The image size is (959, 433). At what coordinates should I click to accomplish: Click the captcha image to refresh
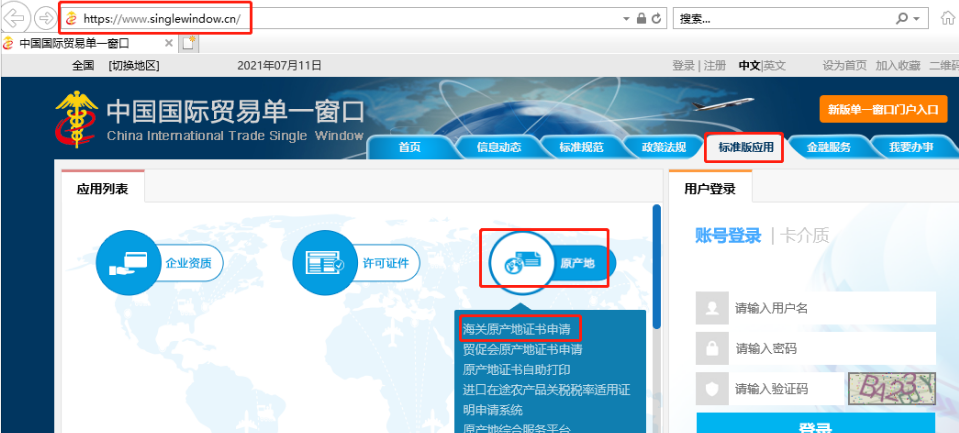(892, 389)
